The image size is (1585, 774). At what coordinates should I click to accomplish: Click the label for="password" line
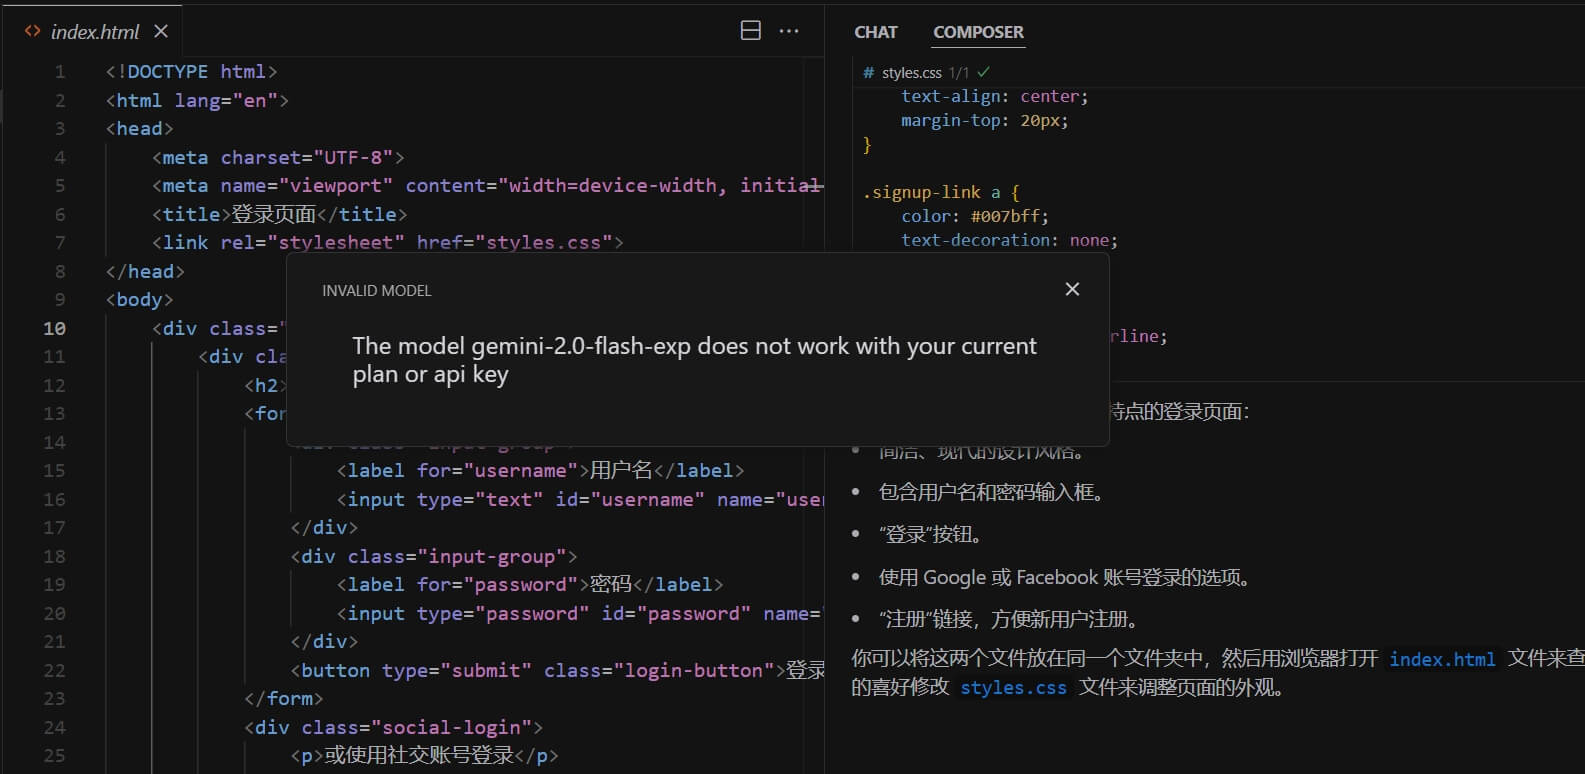pyautogui.click(x=529, y=584)
